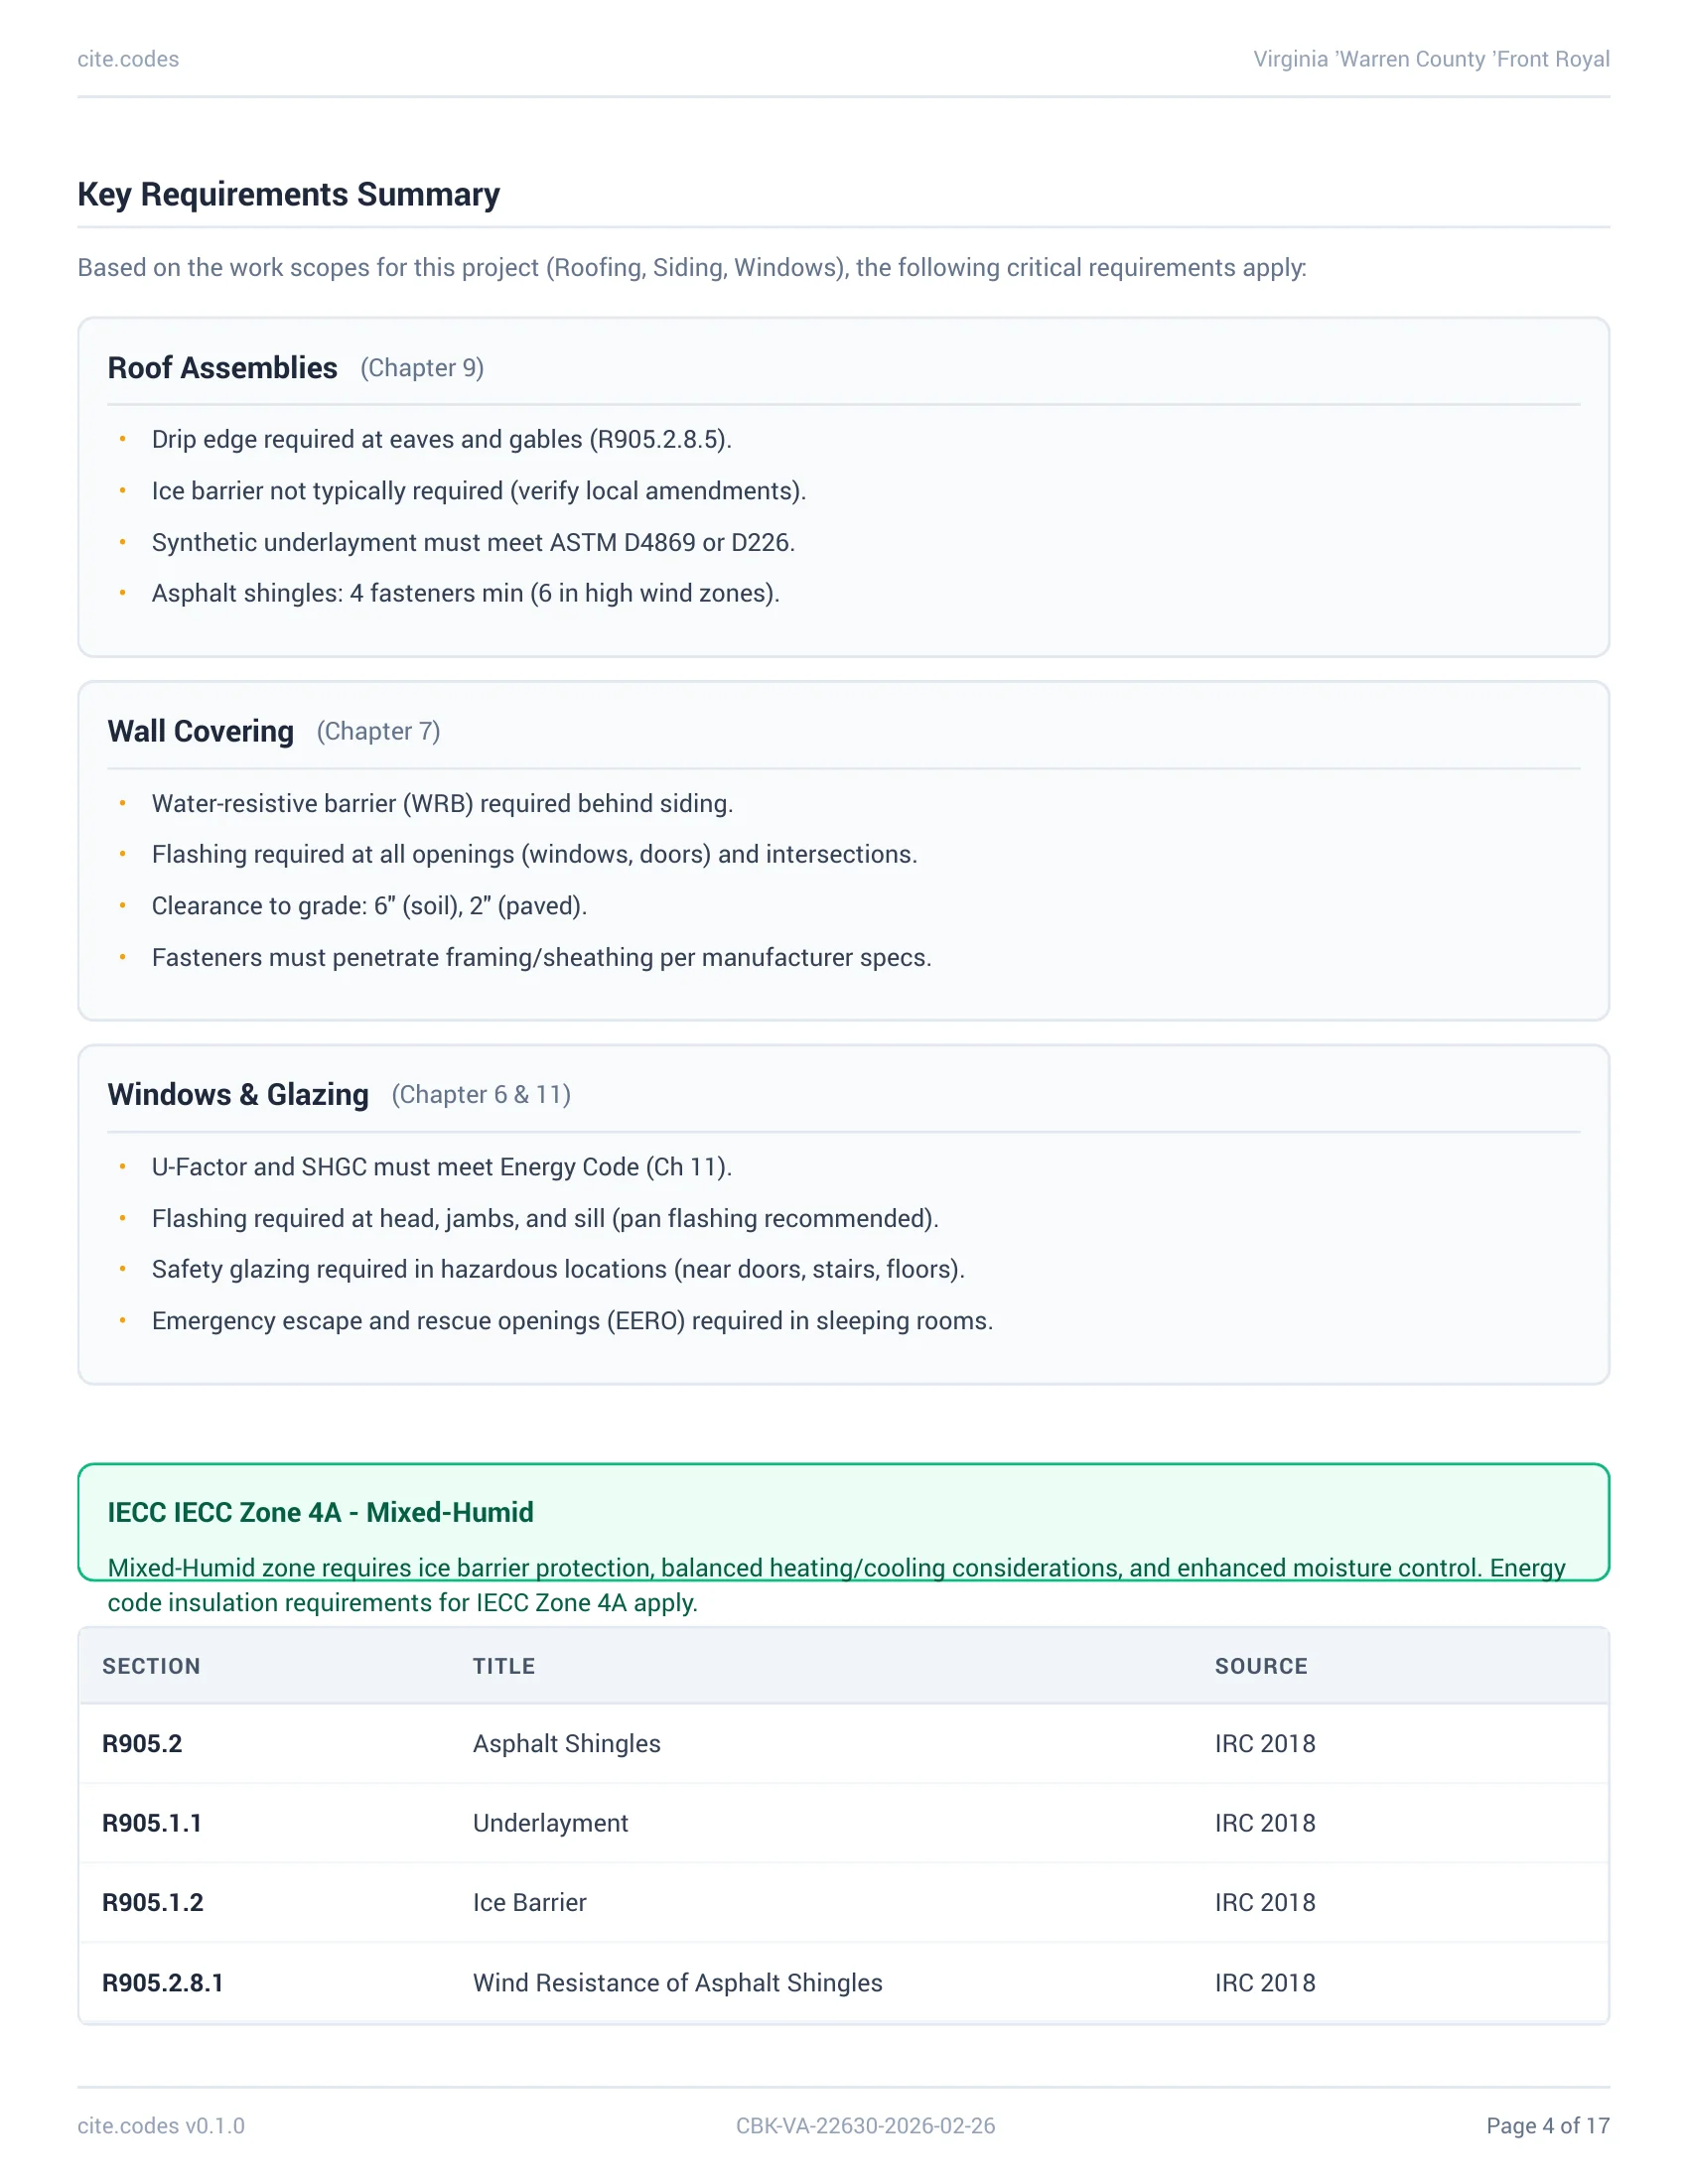Viewport: 1688px width, 2184px height.
Task: Click the Emergency escape and rescue openings line
Action: [x=572, y=1321]
